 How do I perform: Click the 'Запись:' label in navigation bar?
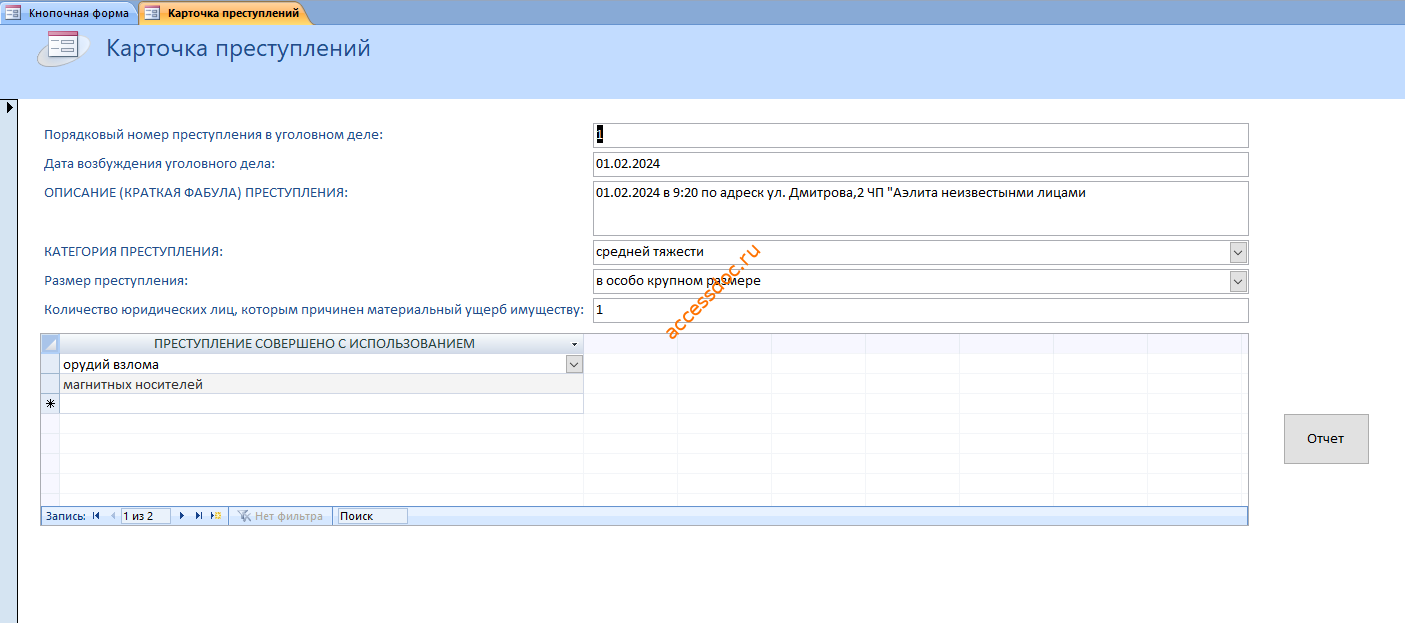coord(66,516)
